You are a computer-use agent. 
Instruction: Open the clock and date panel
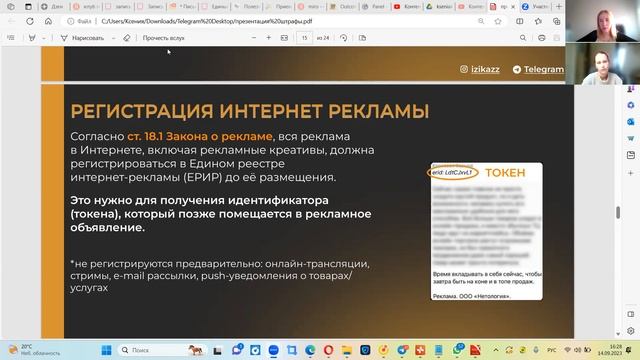[610, 350]
